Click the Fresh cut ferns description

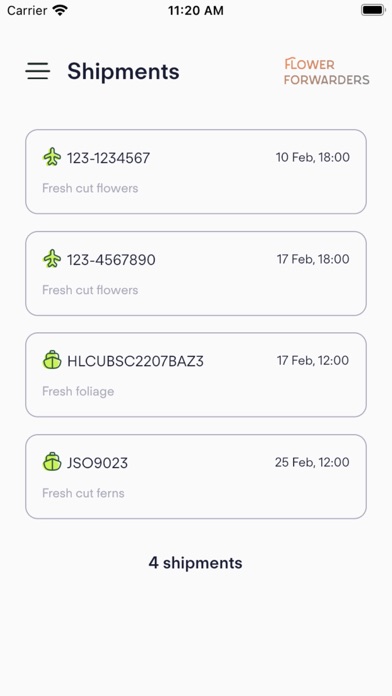click(x=83, y=493)
